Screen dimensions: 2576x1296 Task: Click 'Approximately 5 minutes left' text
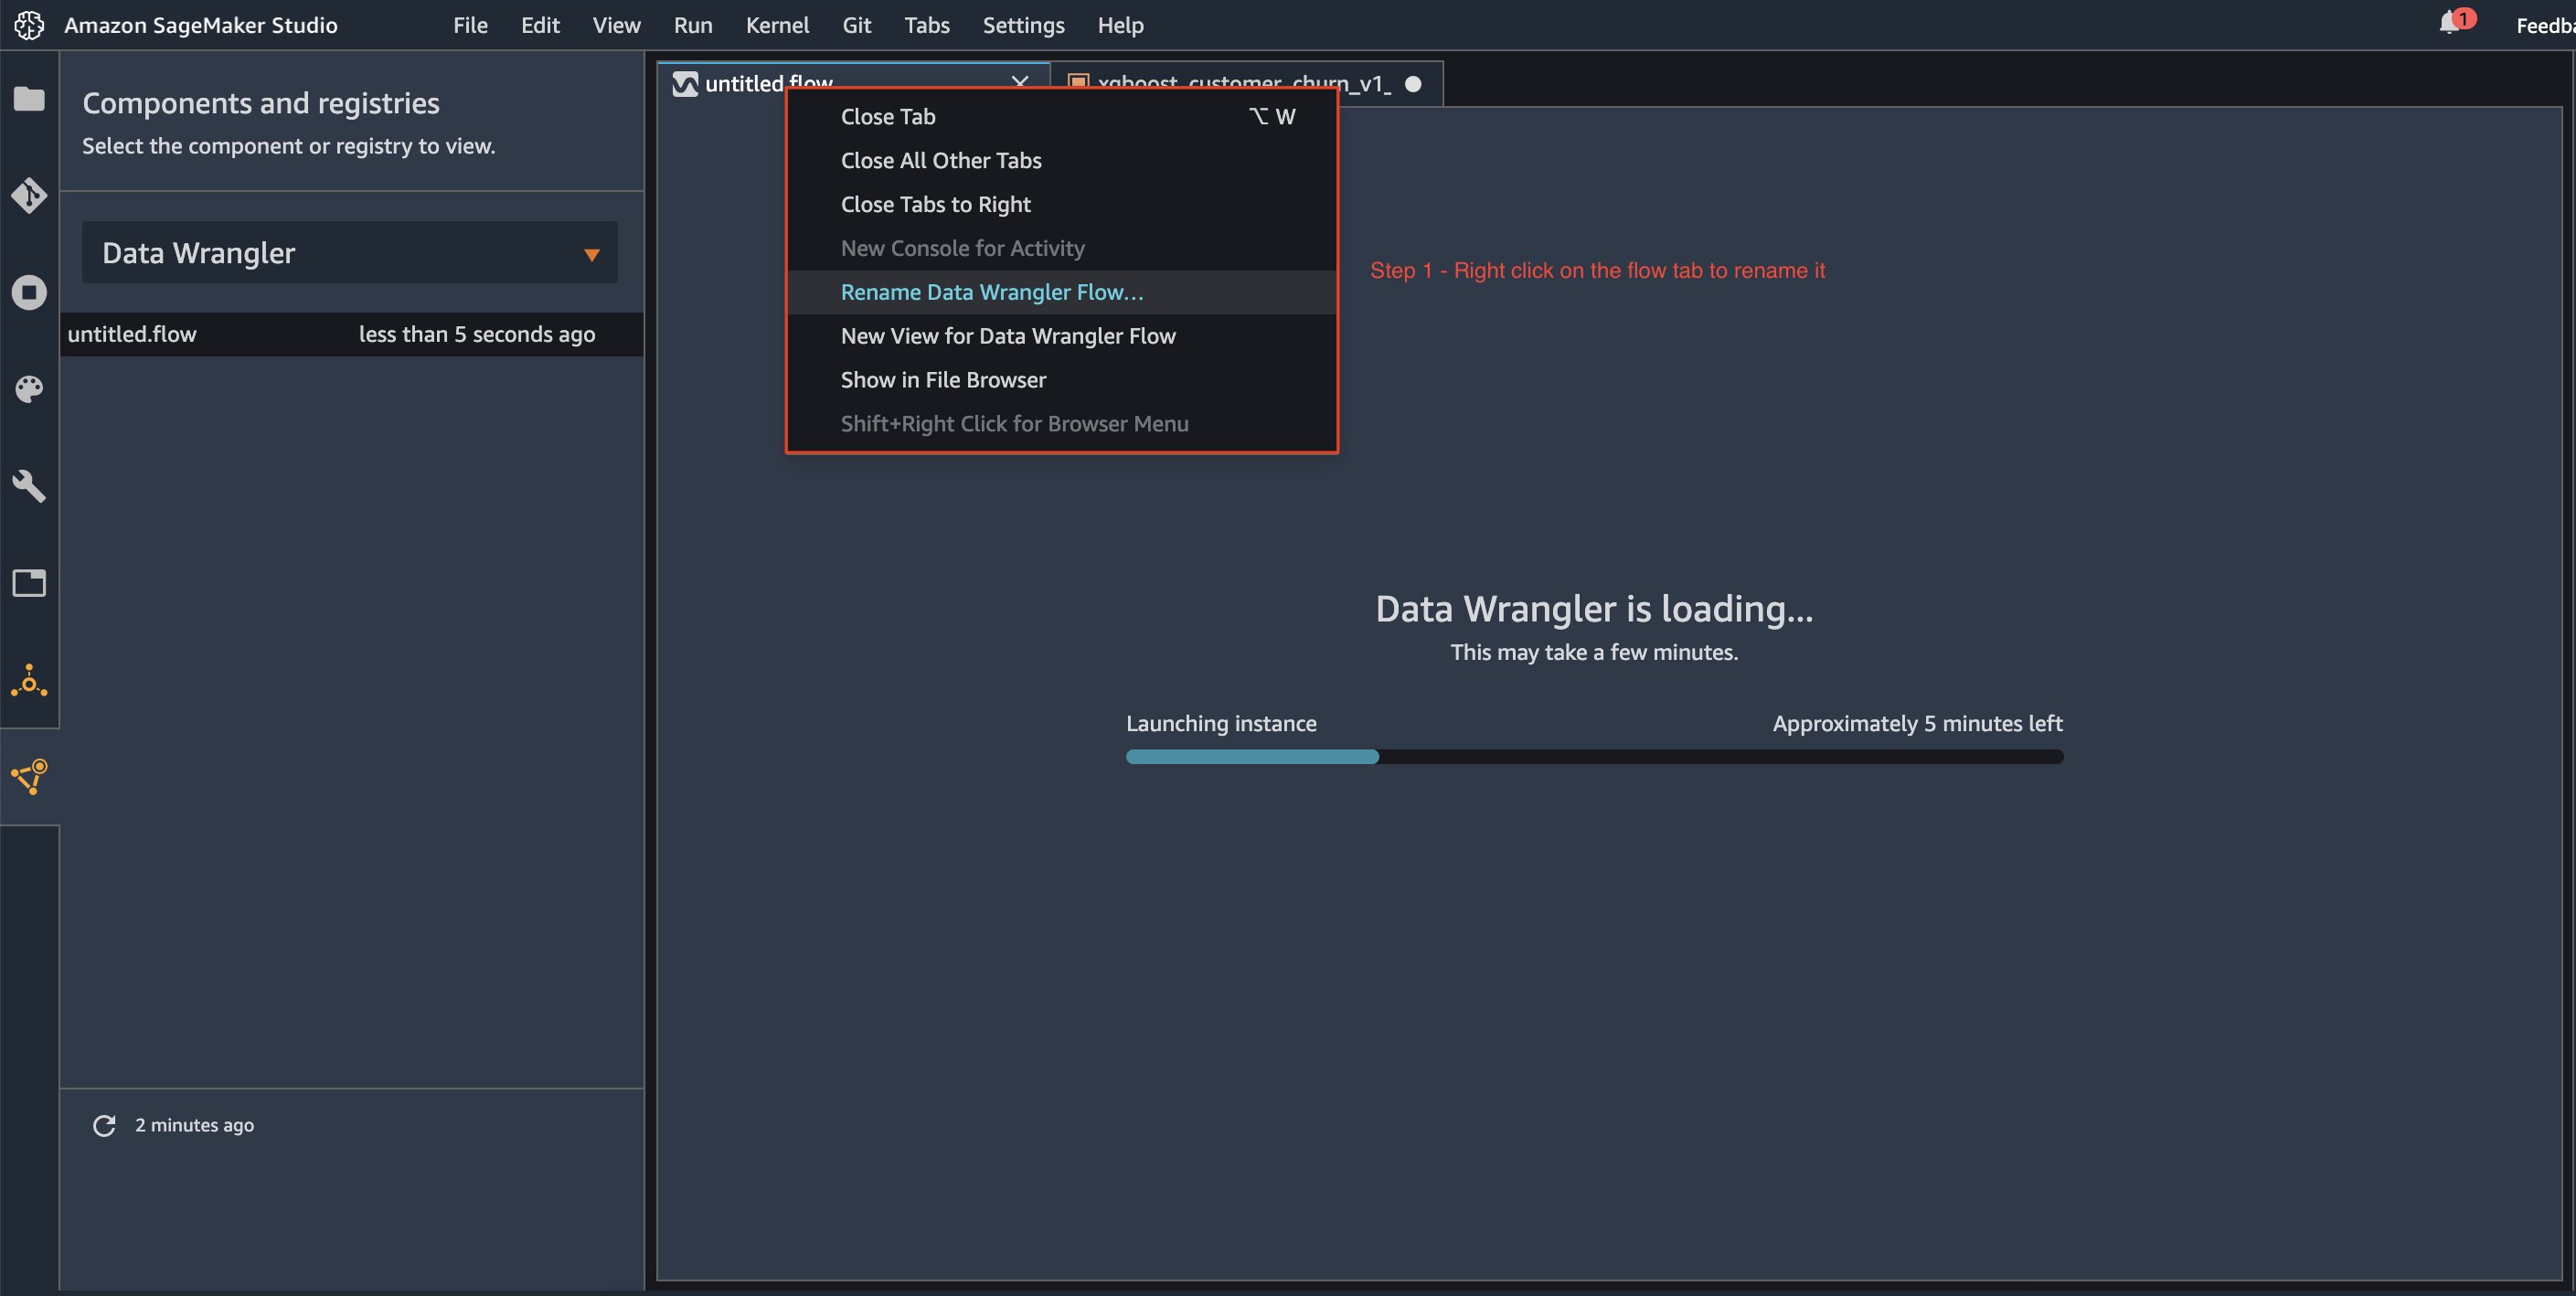[x=1917, y=723]
